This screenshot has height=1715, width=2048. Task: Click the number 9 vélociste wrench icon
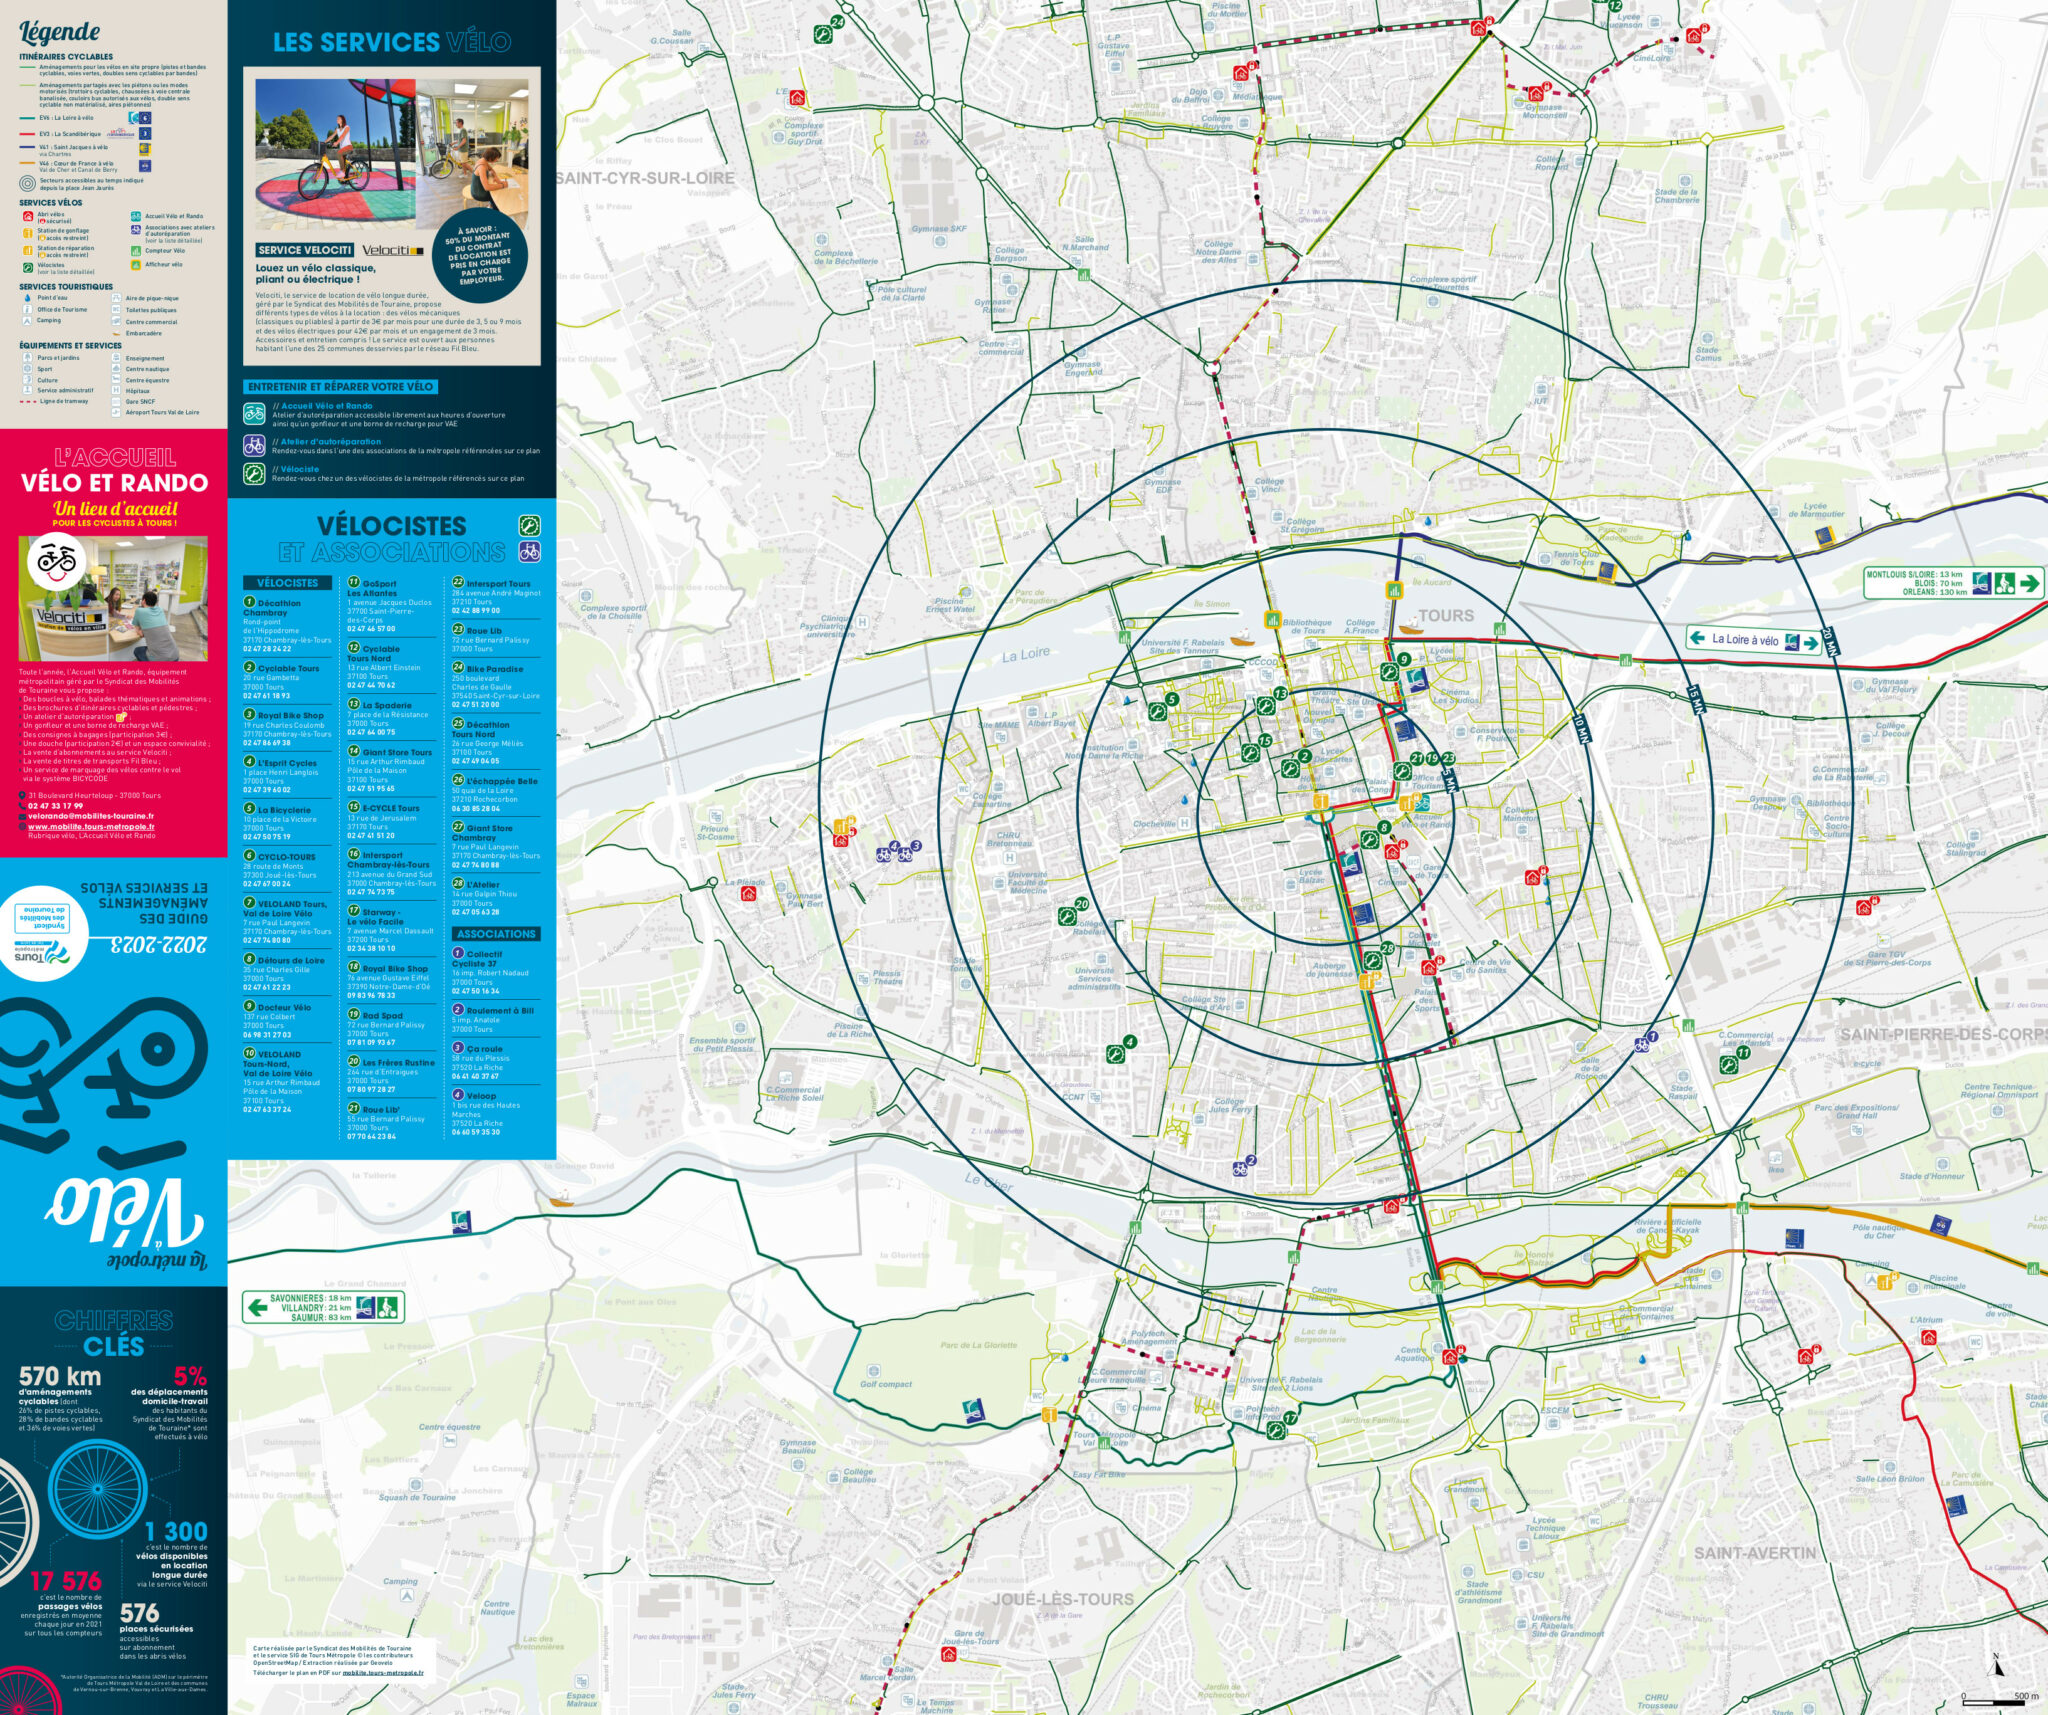[1390, 671]
